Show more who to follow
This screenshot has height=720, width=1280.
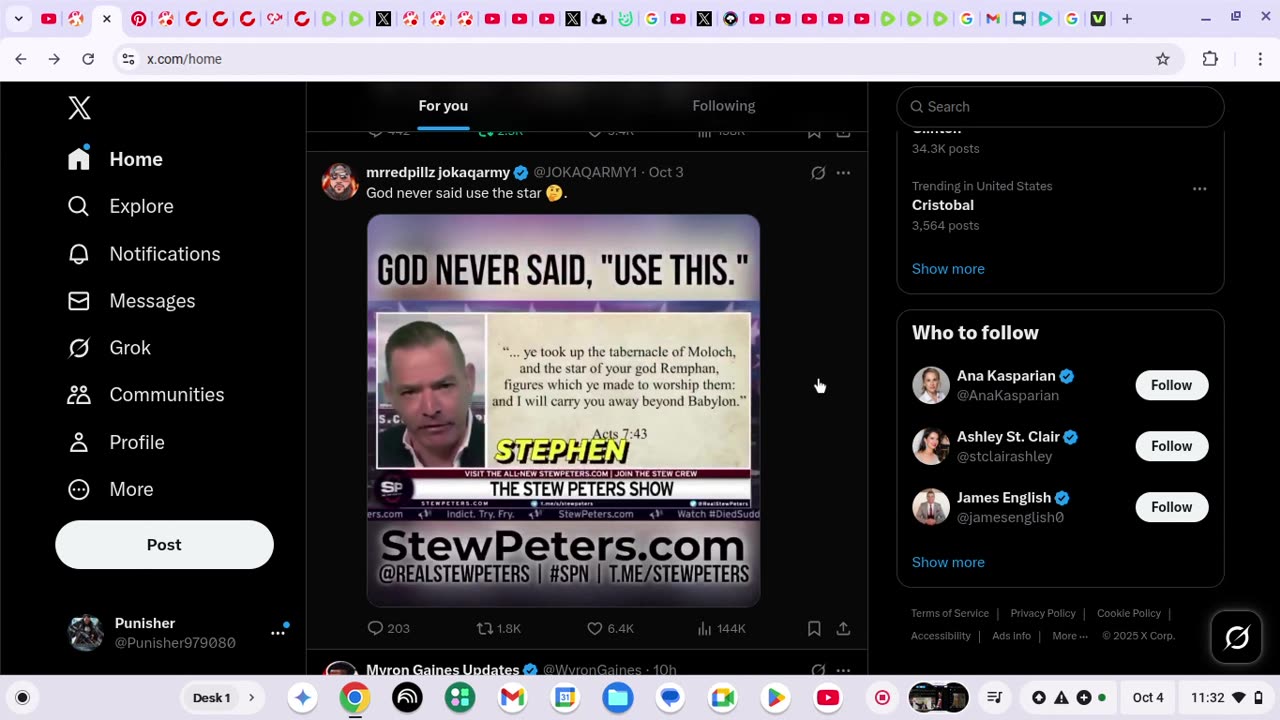pyautogui.click(x=948, y=562)
